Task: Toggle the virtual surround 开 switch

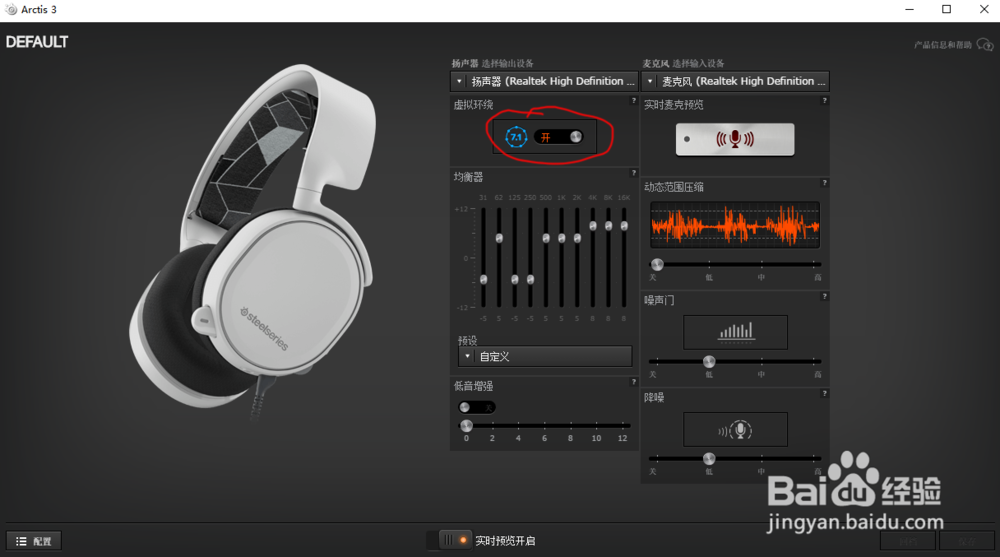Action: 559,137
